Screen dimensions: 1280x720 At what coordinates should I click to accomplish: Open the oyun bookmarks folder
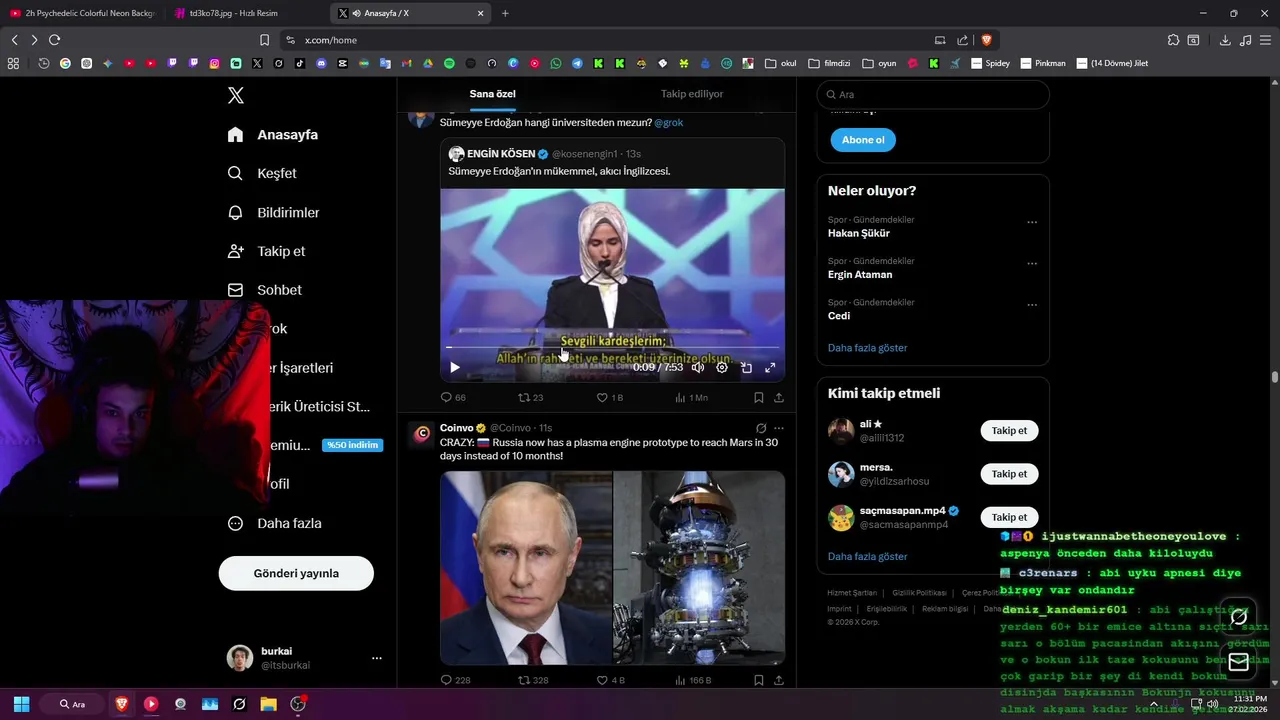879,63
